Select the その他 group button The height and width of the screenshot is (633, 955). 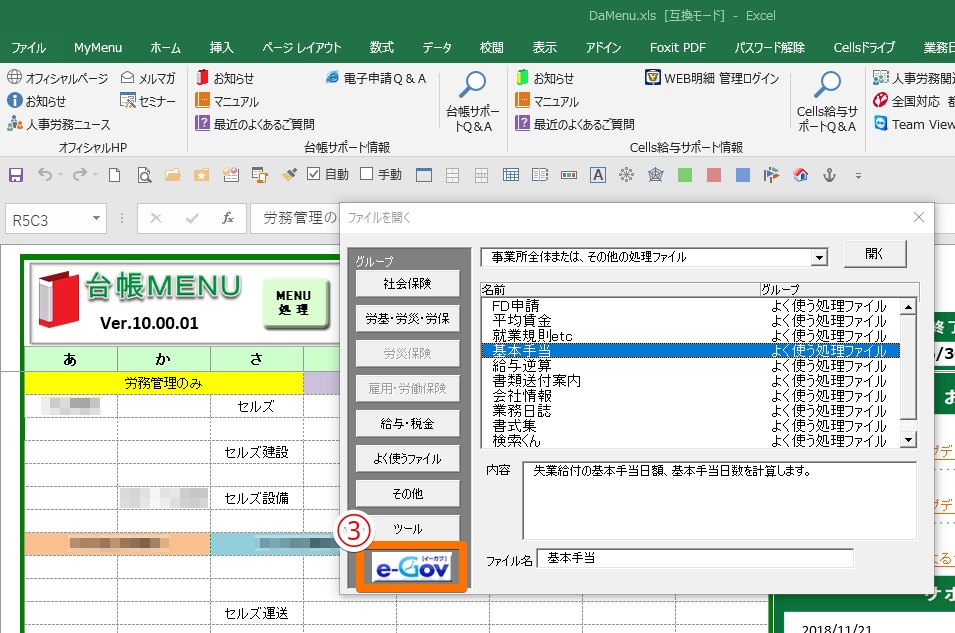407,493
